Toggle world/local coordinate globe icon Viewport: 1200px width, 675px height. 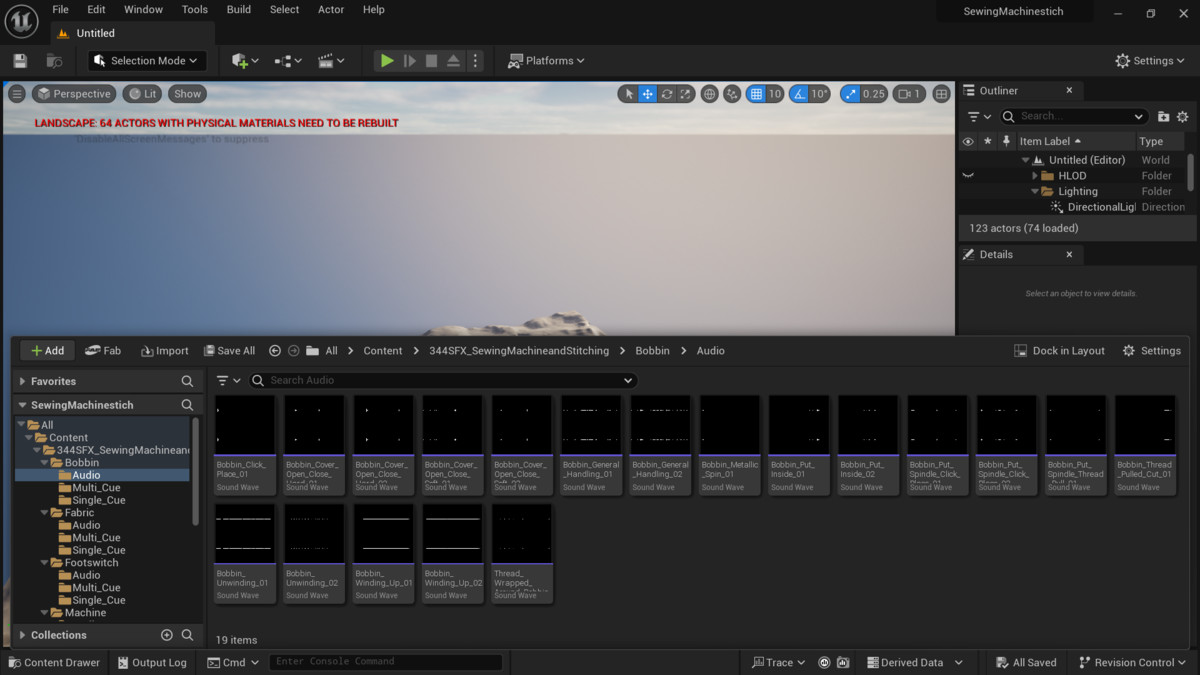(x=710, y=94)
